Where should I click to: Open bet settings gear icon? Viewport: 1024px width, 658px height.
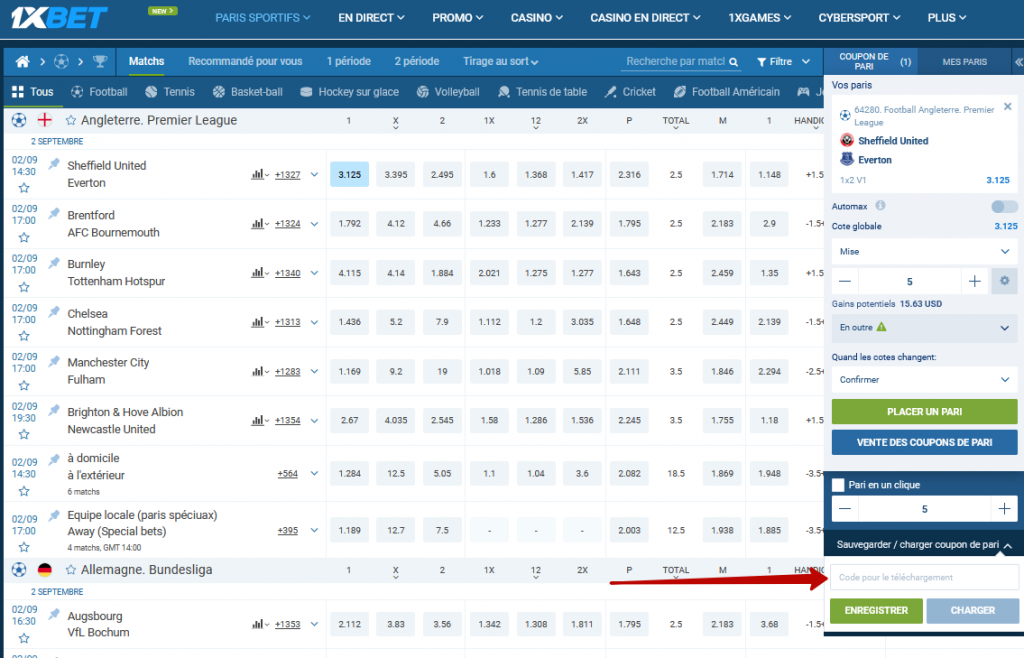click(1004, 281)
